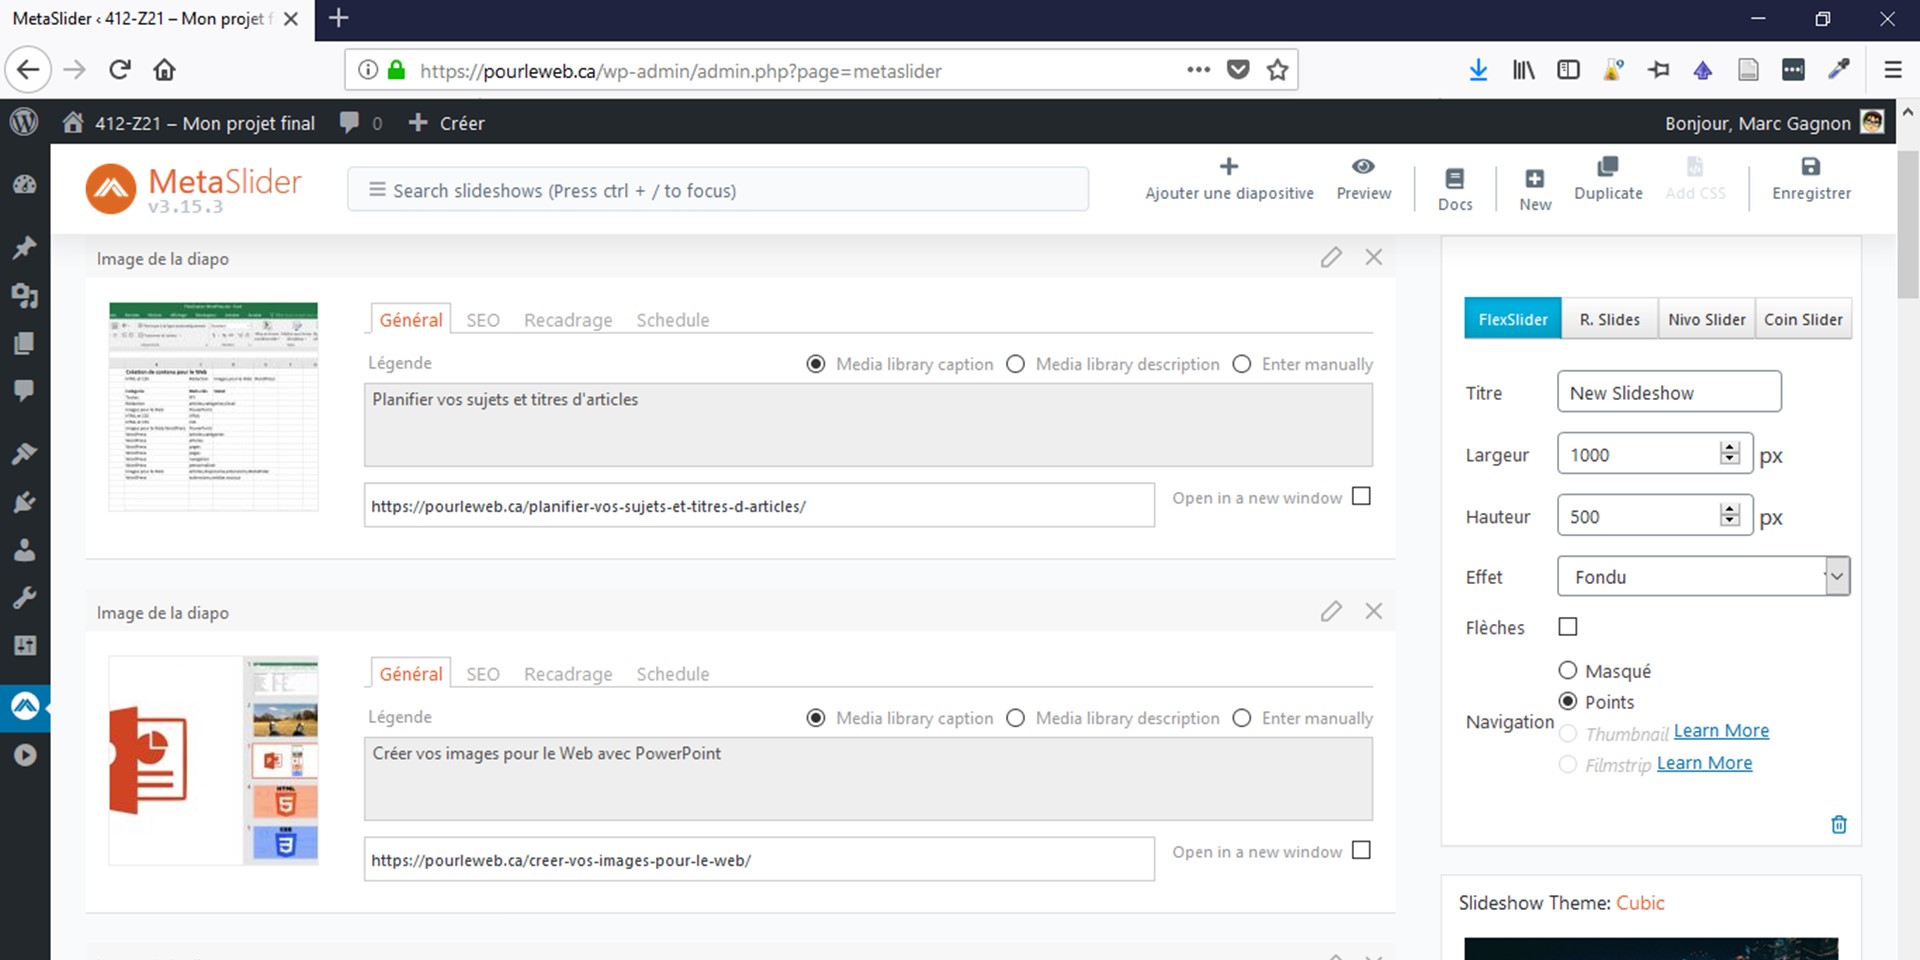Remove the PowerPoint slide with X
1920x960 pixels.
click(1374, 611)
